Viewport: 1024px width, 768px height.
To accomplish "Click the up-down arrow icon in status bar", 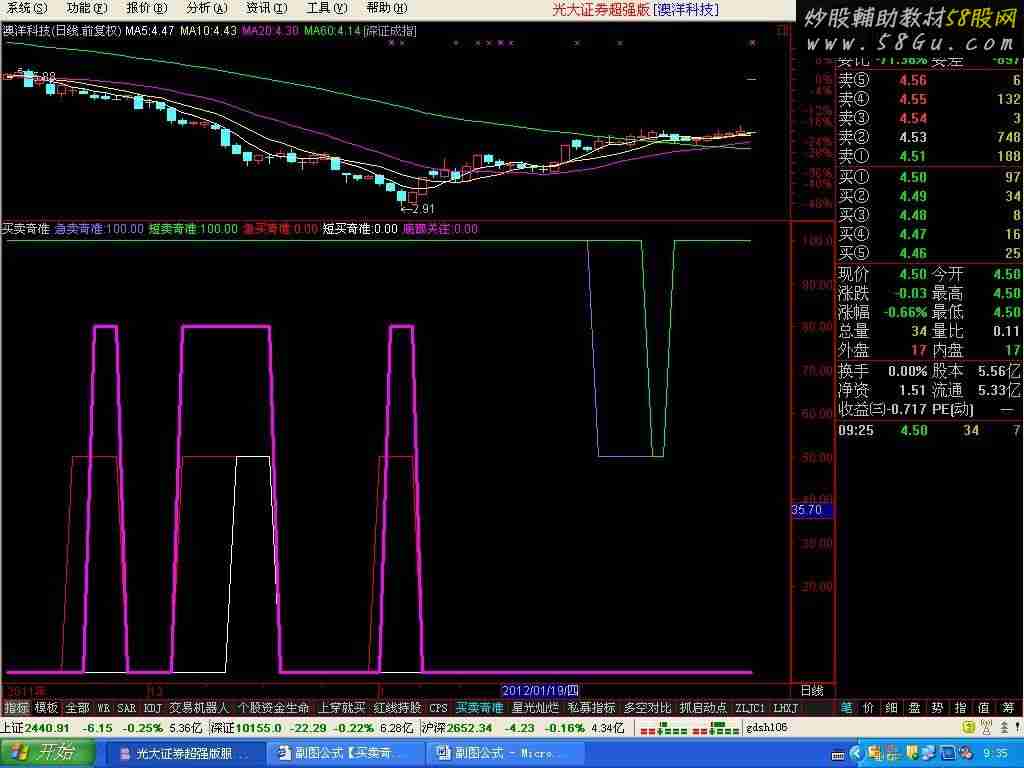I will [1004, 728].
